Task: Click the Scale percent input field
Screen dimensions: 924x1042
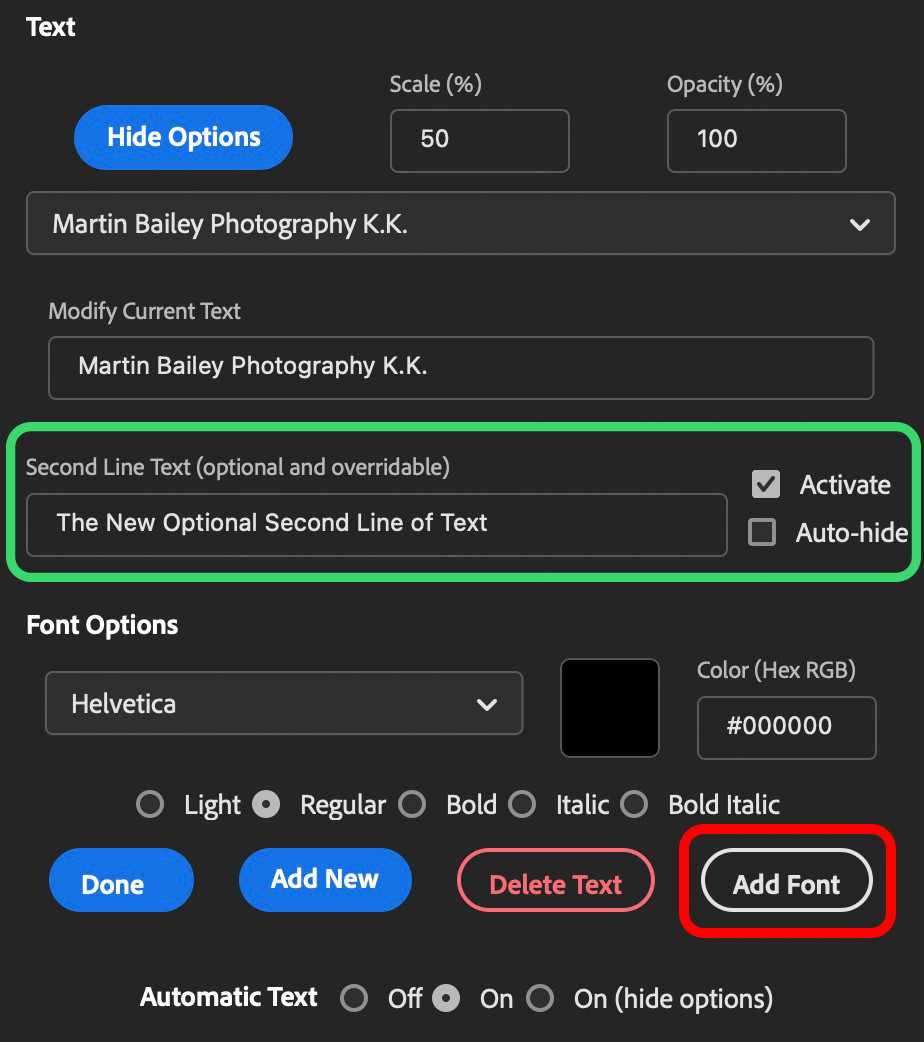Action: tap(479, 140)
